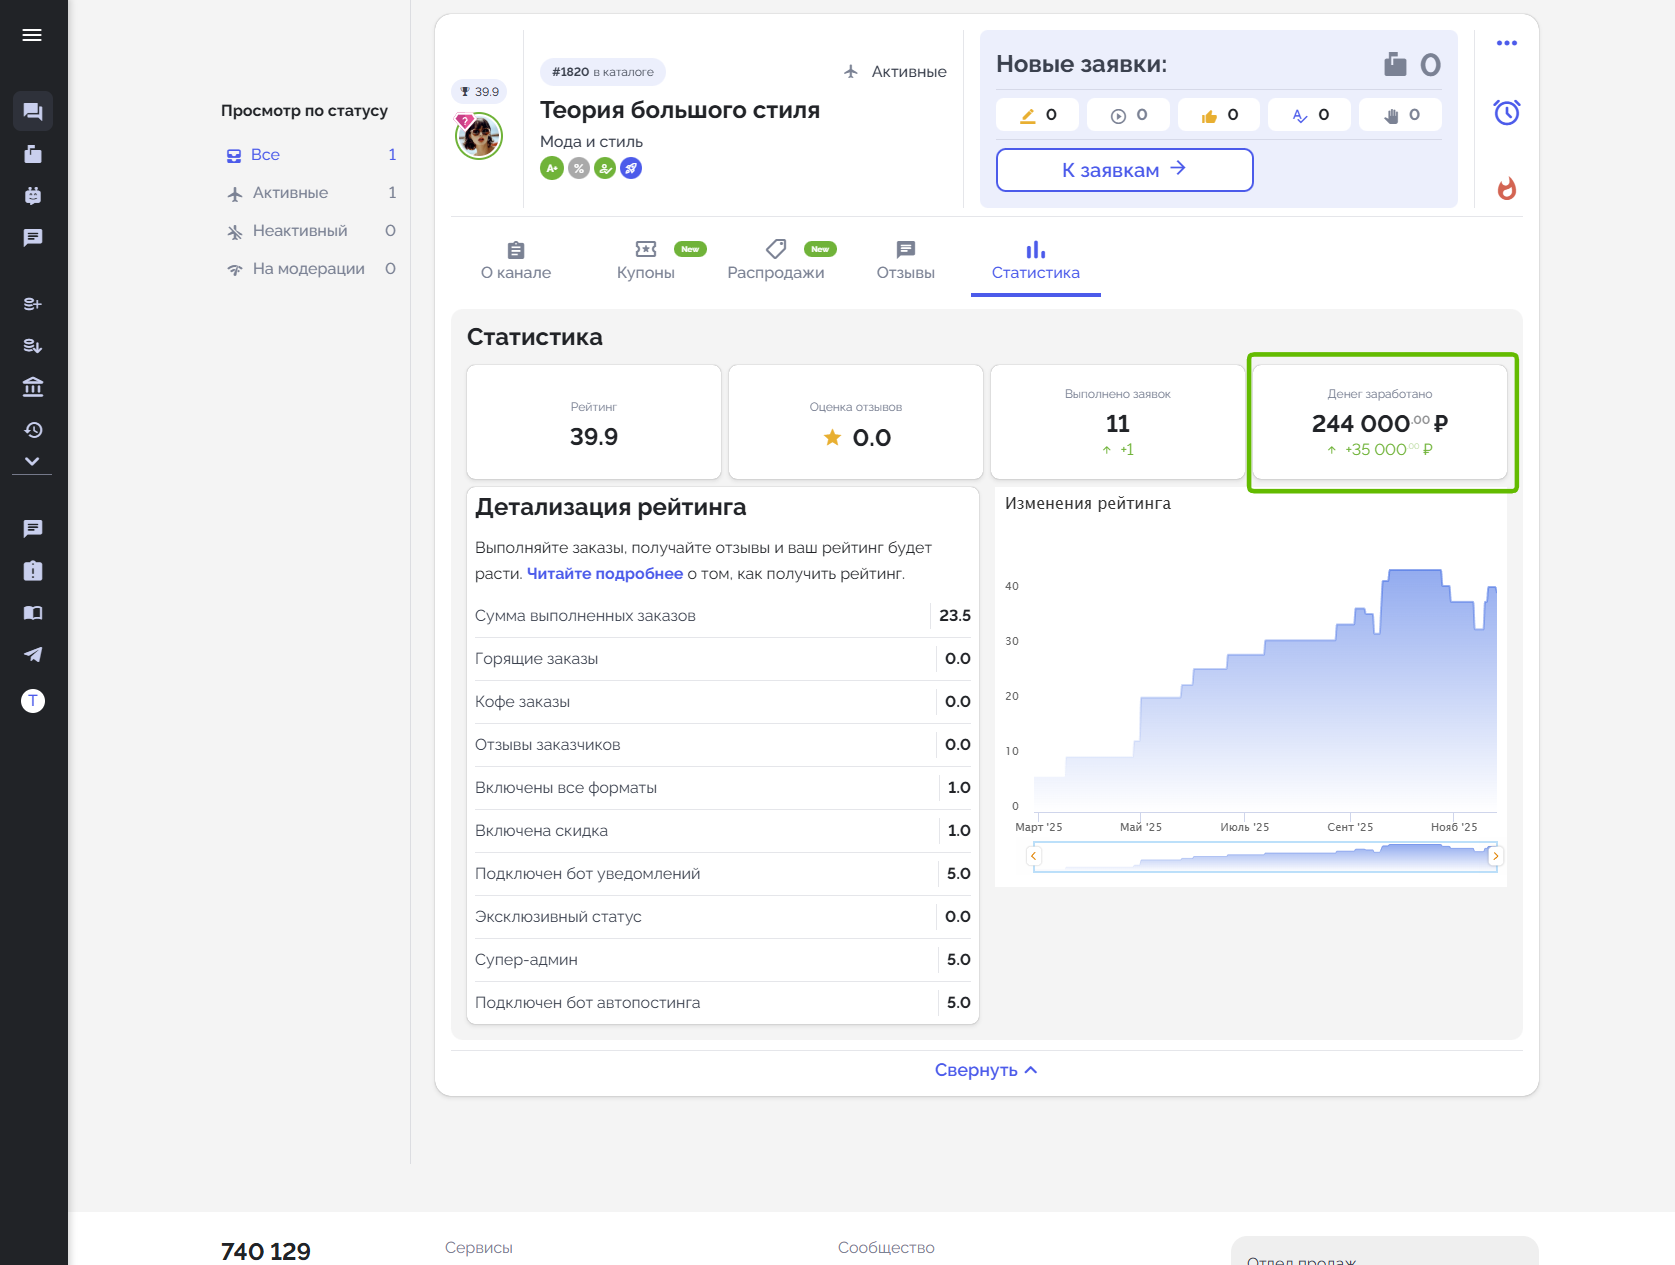
Task: Open the user avatar letter T
Action: pyautogui.click(x=33, y=701)
